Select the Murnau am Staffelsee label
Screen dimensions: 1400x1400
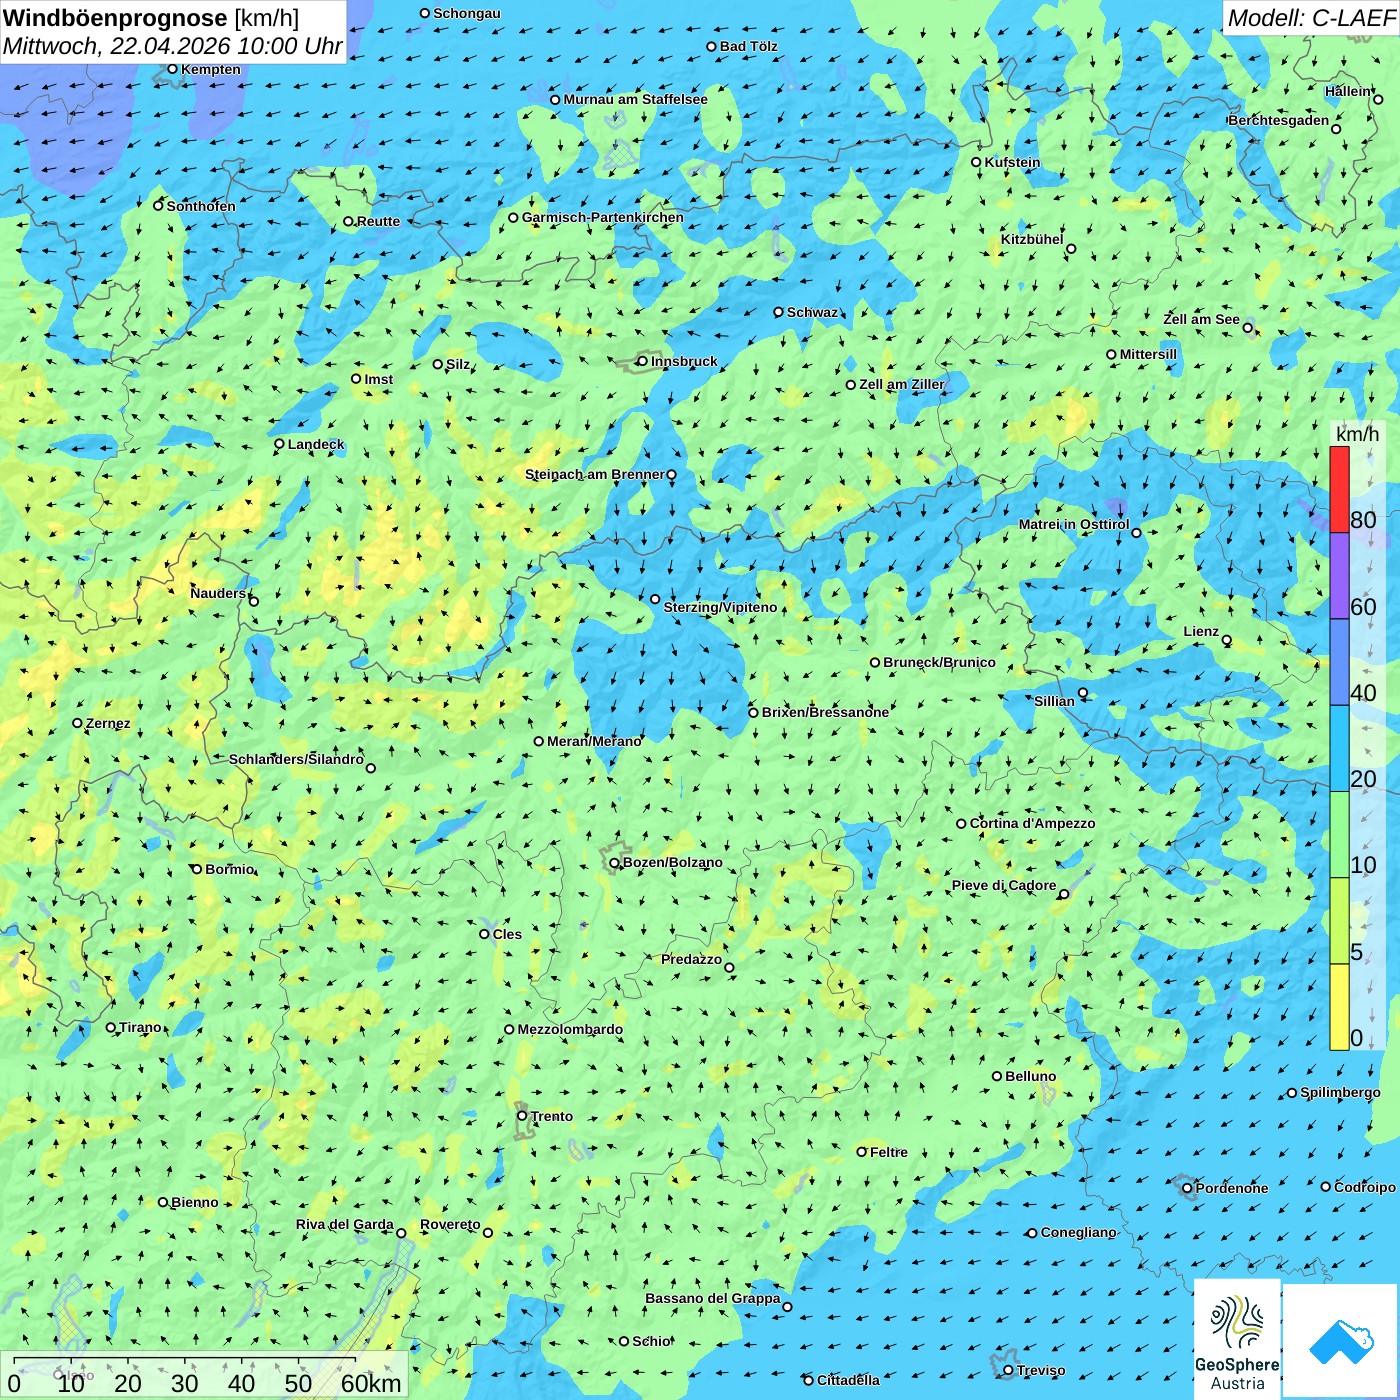tap(635, 99)
